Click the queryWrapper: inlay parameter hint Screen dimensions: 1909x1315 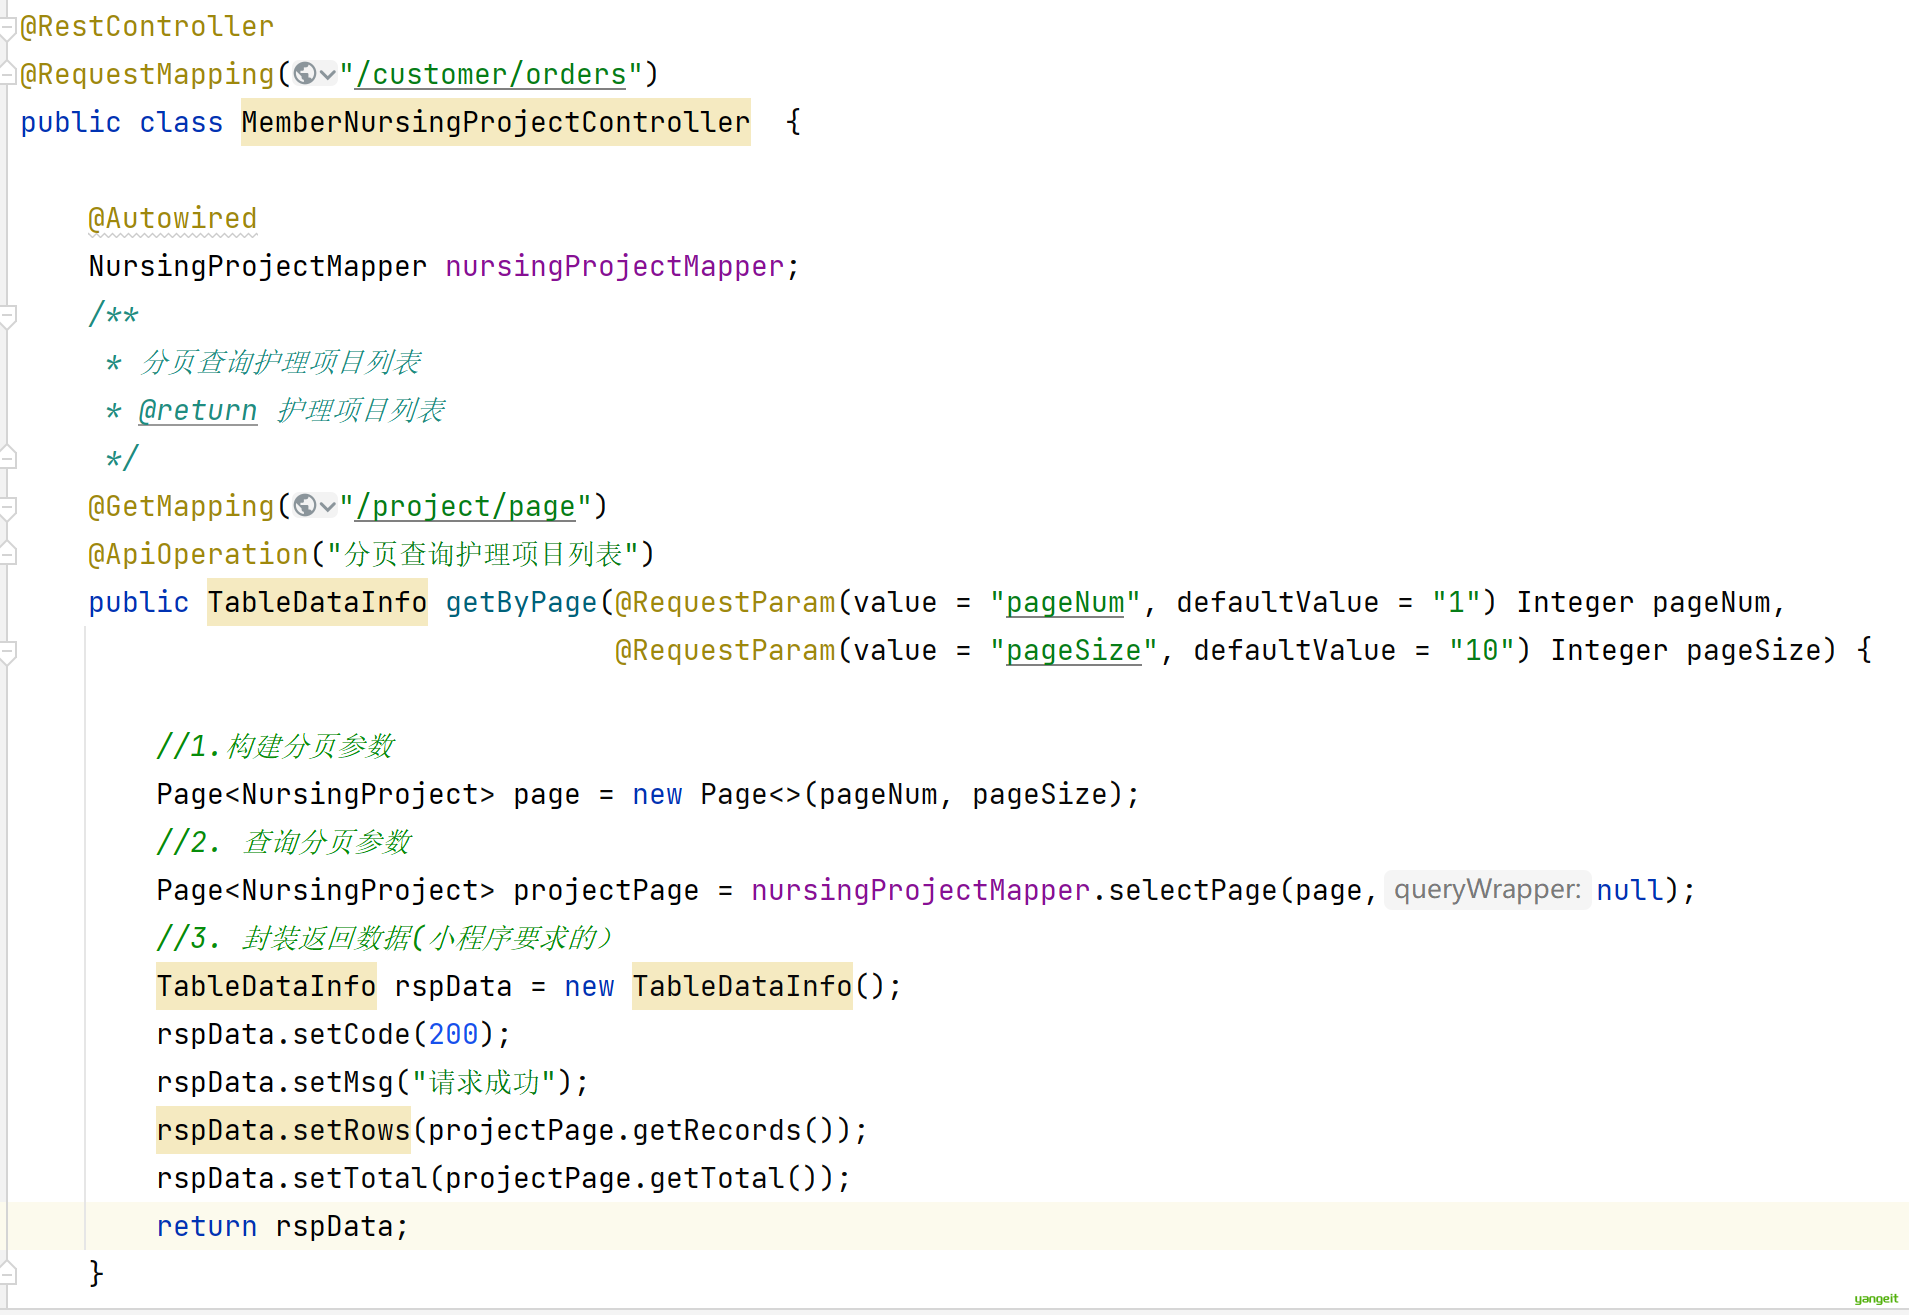(1487, 890)
